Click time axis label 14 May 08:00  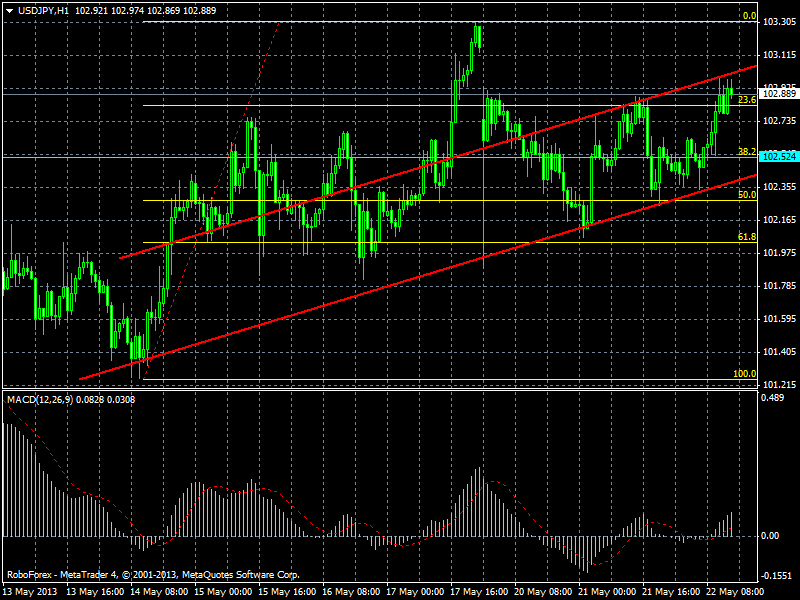[159, 592]
